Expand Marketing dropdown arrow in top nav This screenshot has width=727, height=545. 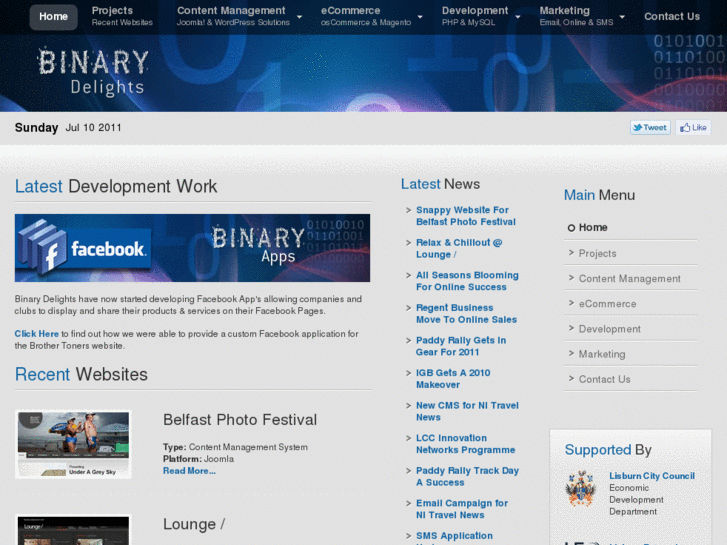(x=622, y=17)
